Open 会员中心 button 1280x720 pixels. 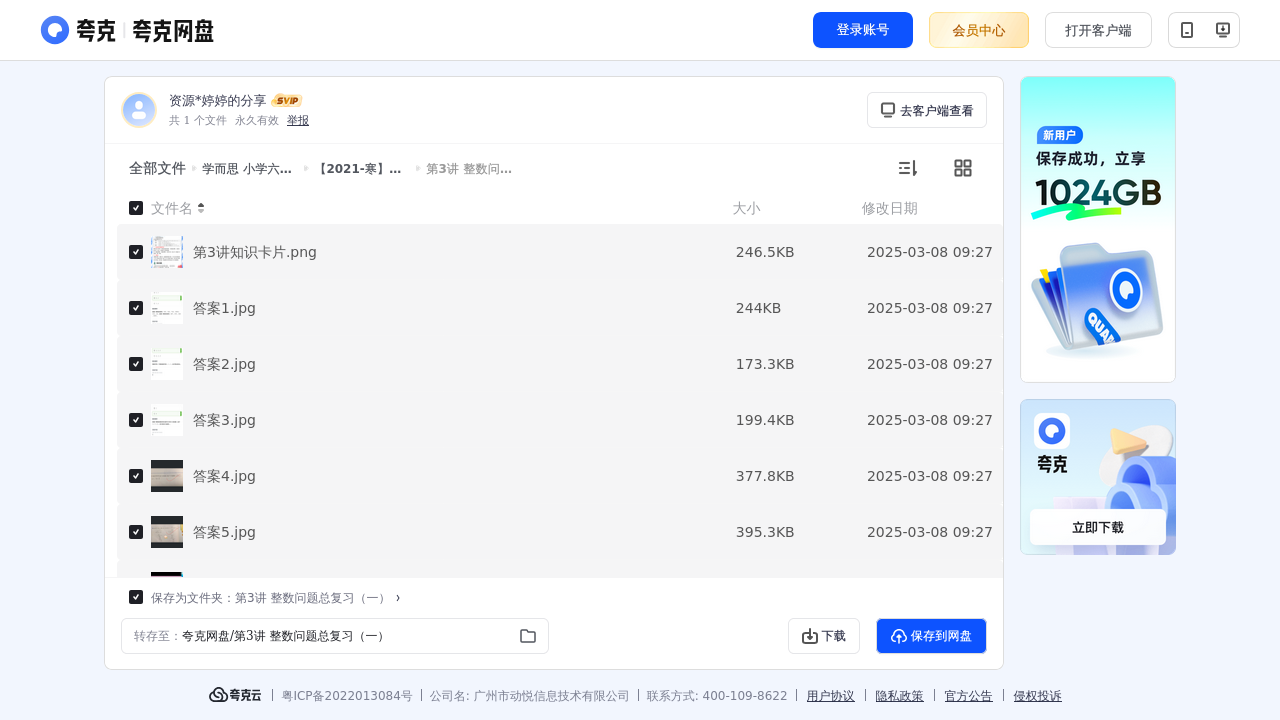point(979,30)
